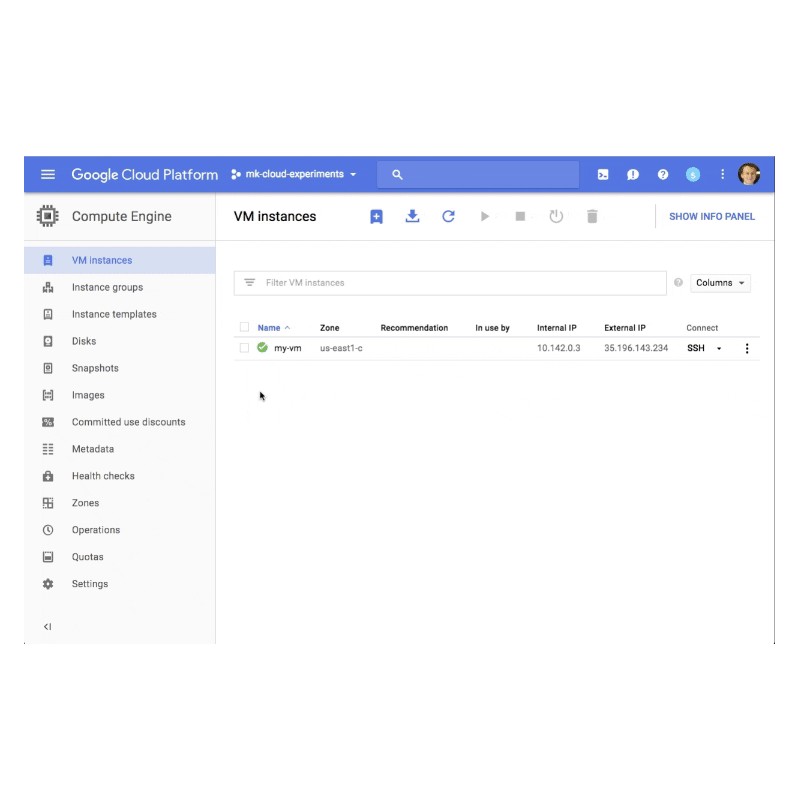This screenshot has width=800, height=800.
Task: Click the Connect column header
Action: click(702, 328)
